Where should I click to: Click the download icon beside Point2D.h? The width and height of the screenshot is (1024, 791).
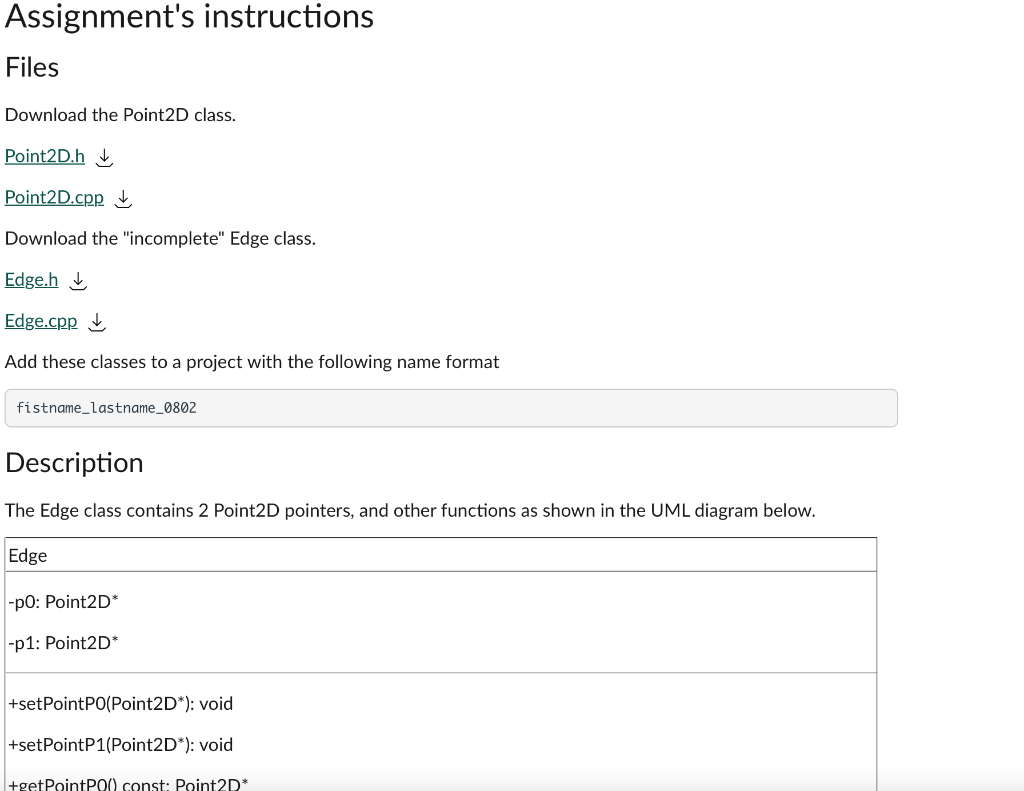point(103,158)
